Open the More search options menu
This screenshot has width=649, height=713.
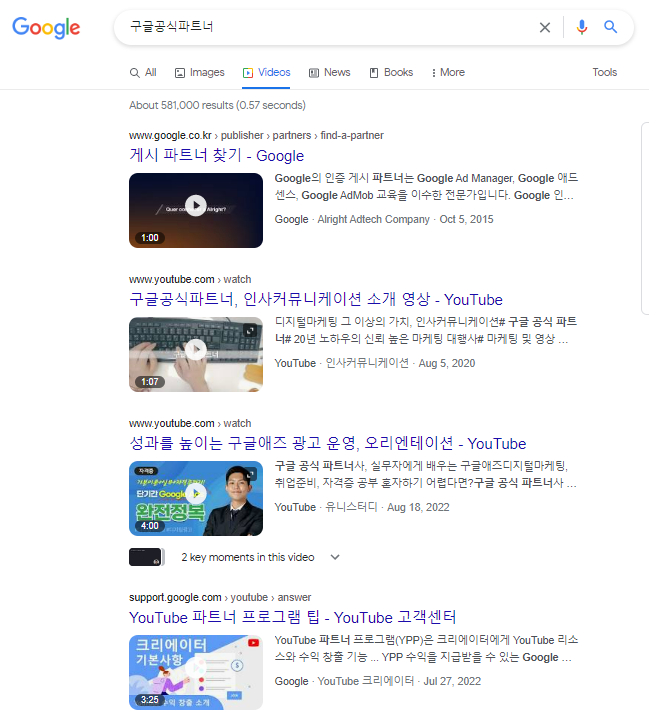click(448, 73)
